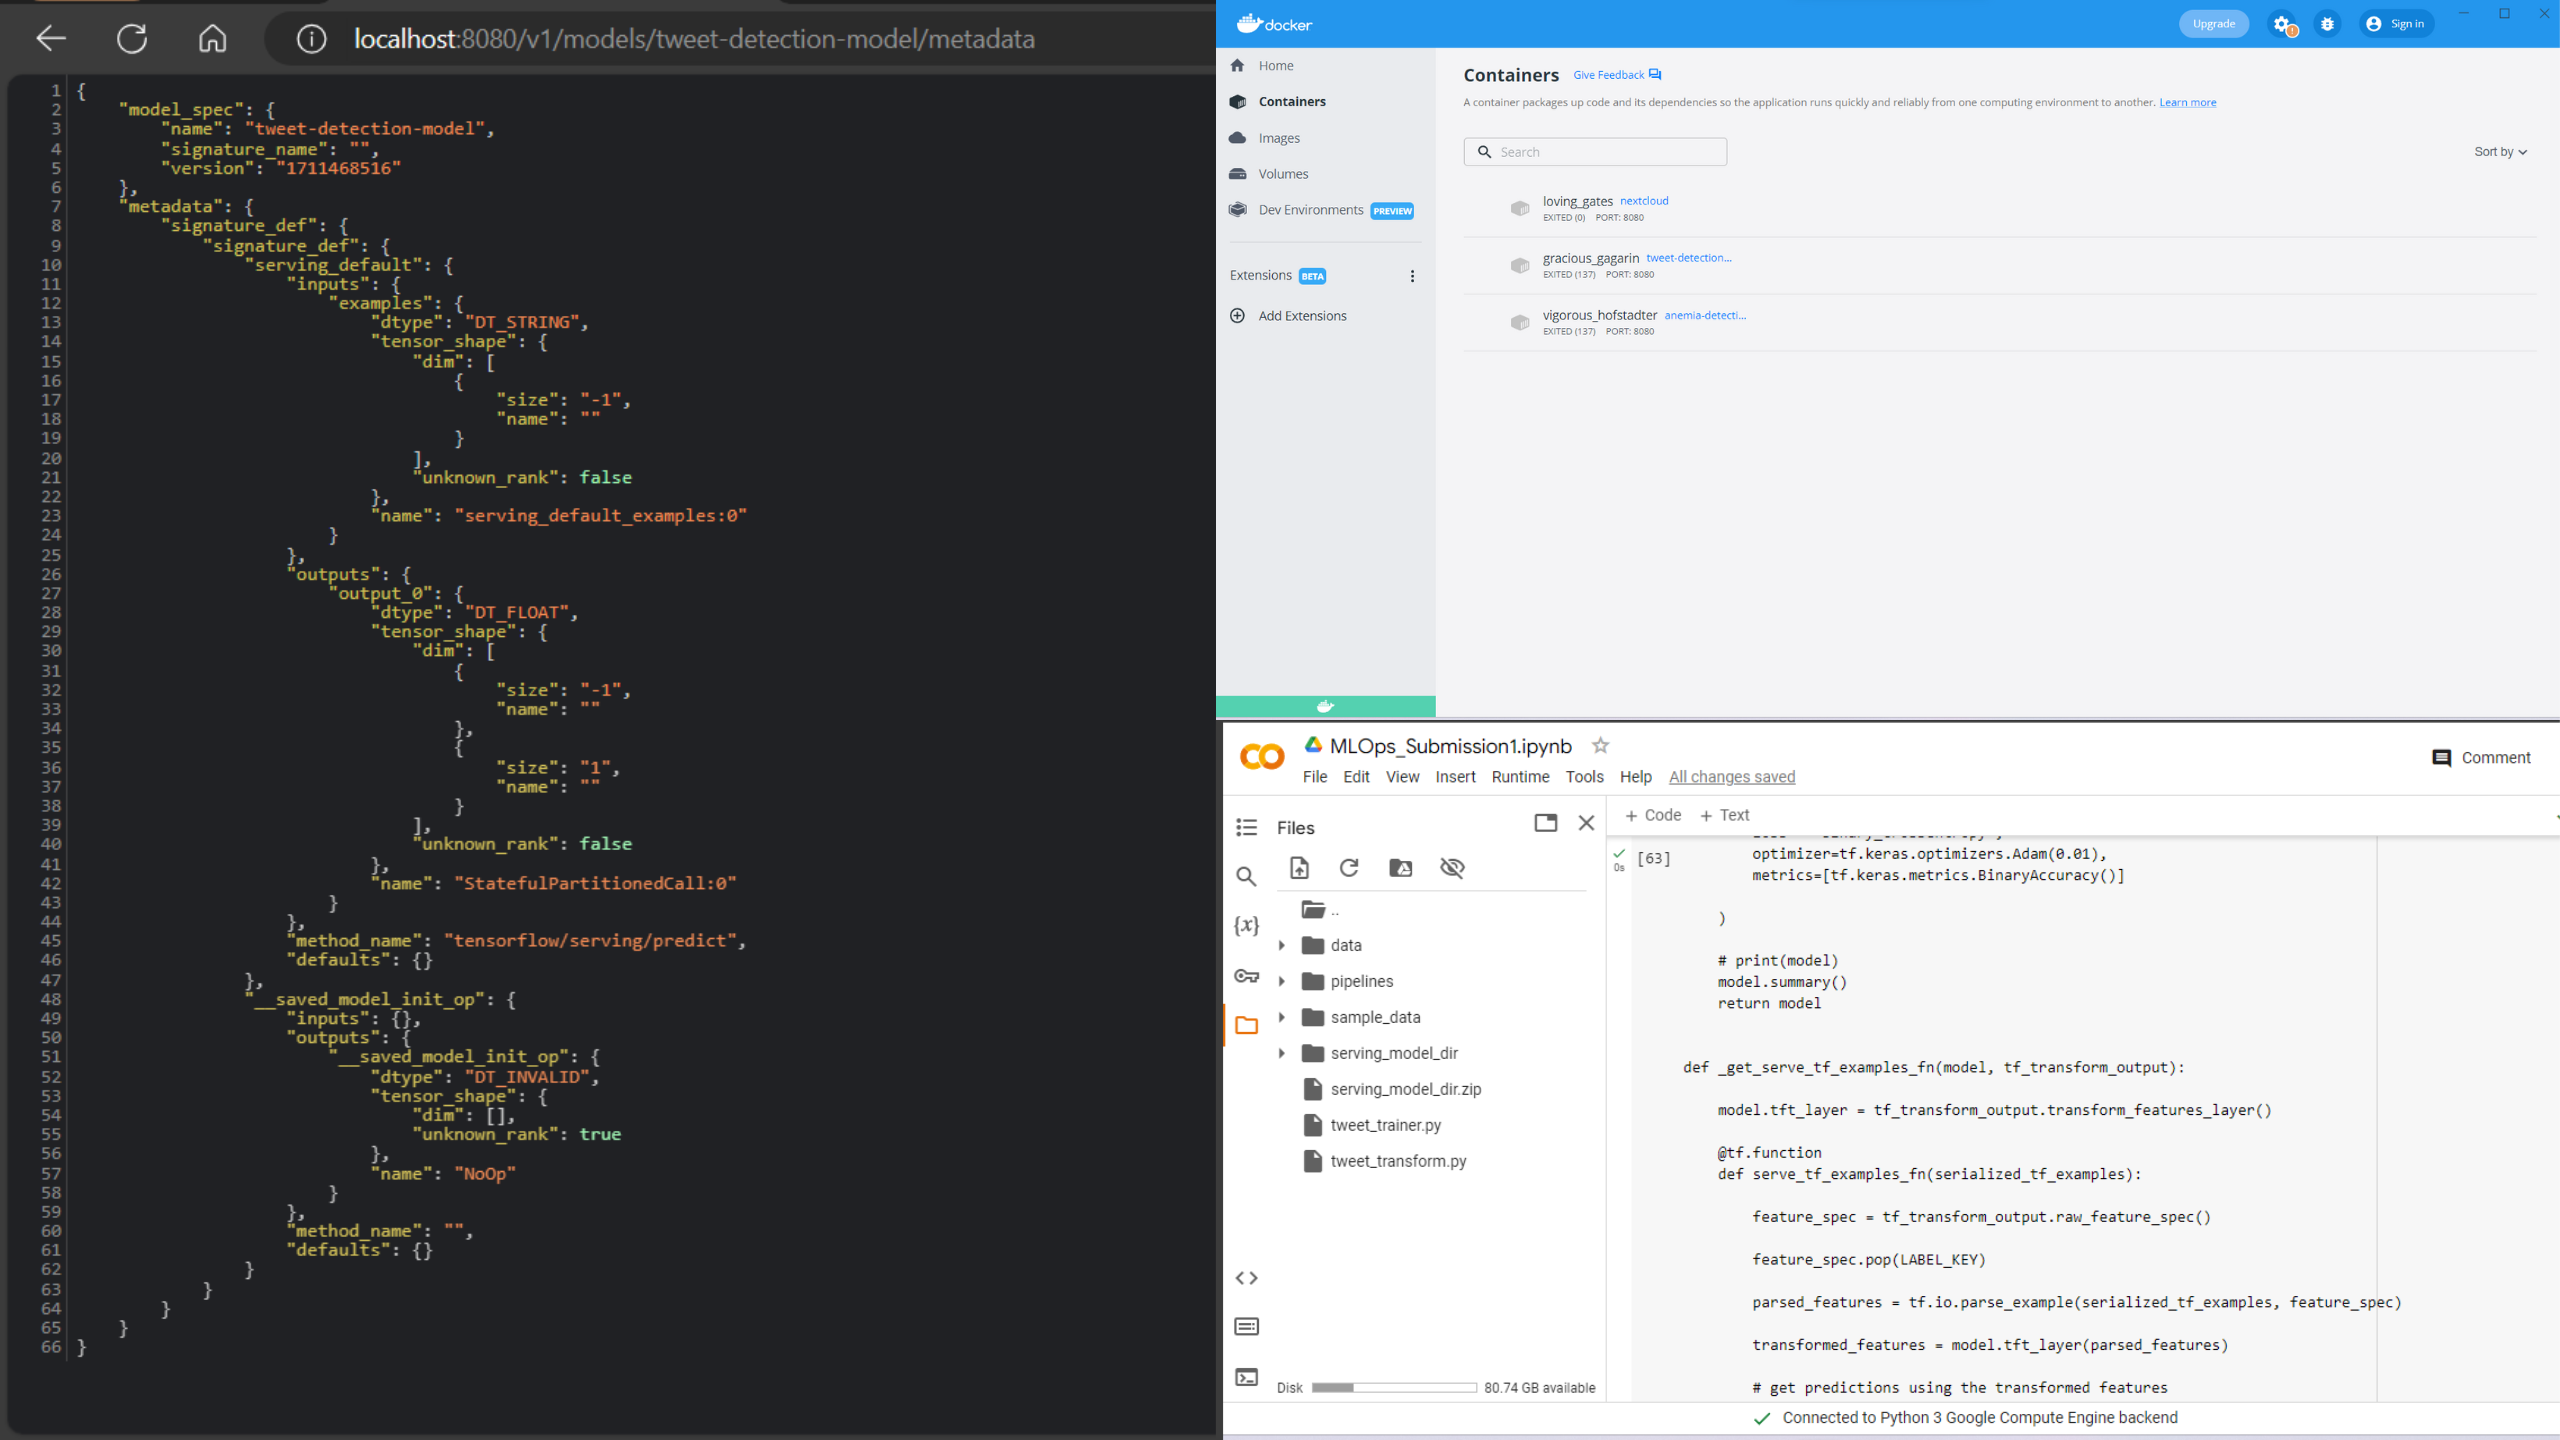The width and height of the screenshot is (2560, 1440).
Task: Open Colab Tools menu
Action: (1584, 777)
